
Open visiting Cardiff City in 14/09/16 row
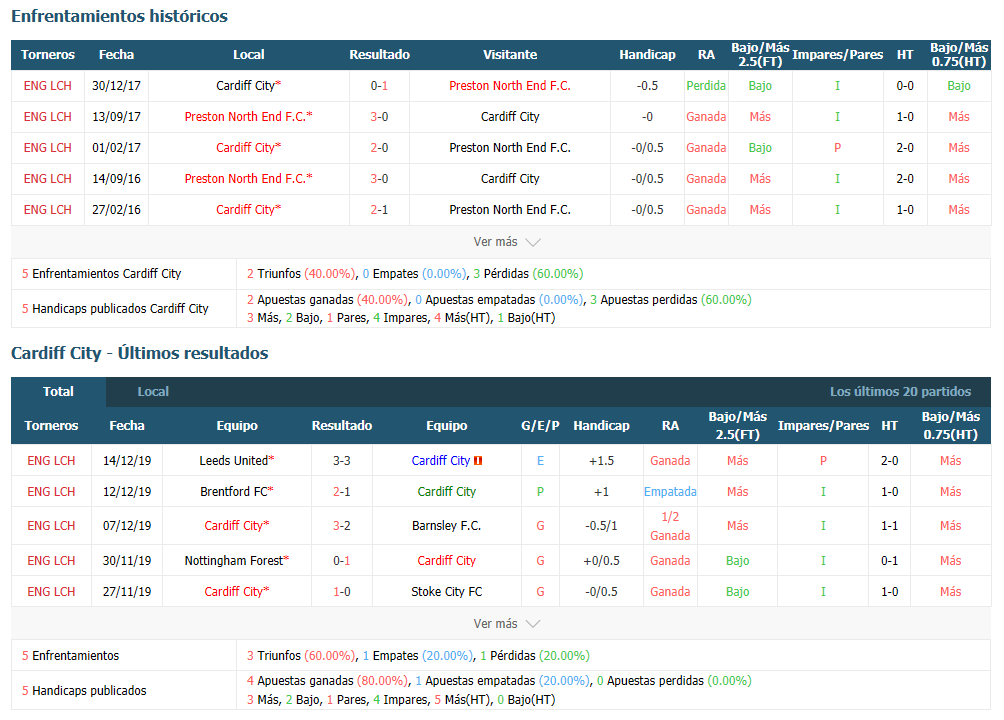tap(510, 179)
